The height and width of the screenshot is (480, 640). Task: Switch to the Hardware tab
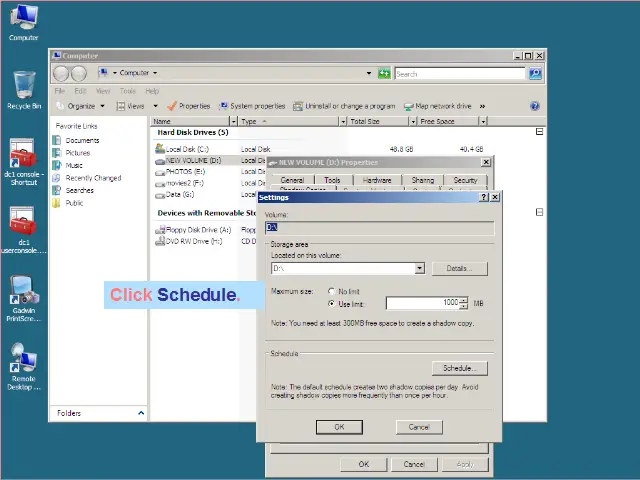[x=377, y=180]
